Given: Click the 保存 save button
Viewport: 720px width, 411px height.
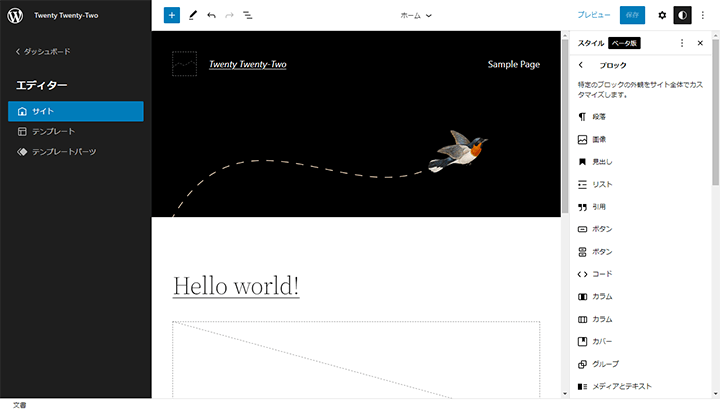Looking at the screenshot, I should pyautogui.click(x=632, y=16).
